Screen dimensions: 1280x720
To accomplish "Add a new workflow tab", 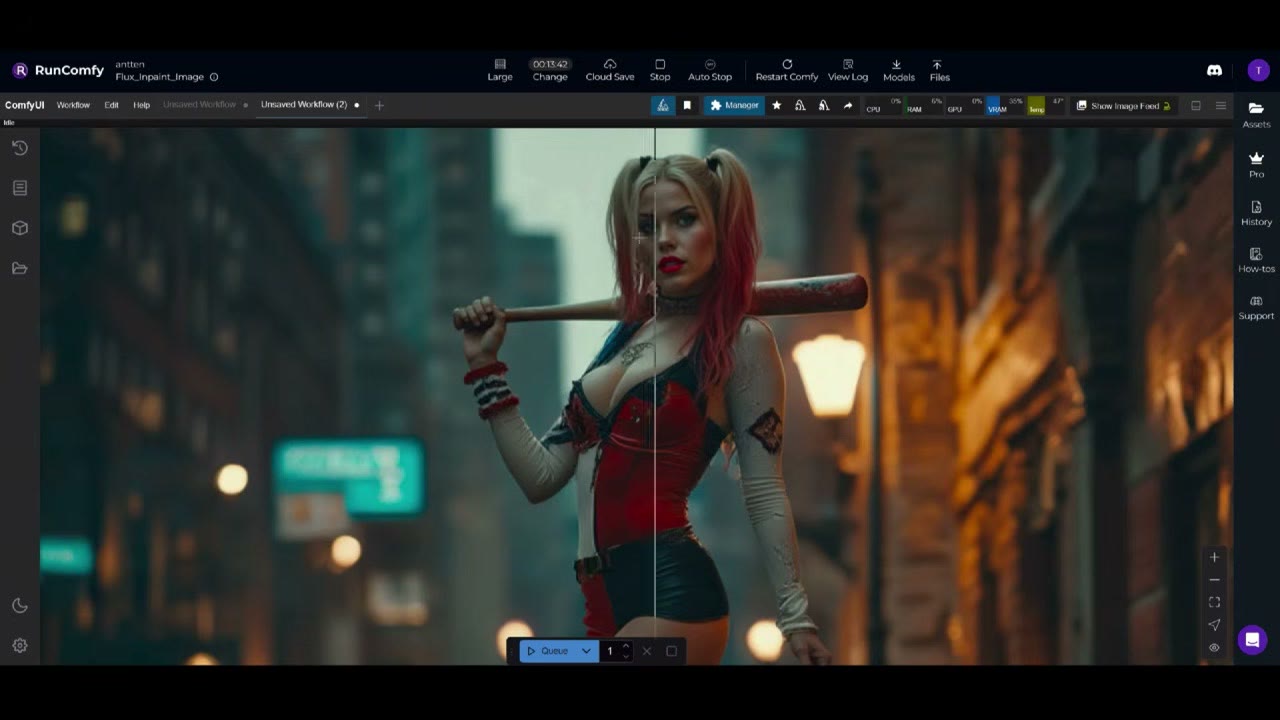I will click(x=379, y=105).
